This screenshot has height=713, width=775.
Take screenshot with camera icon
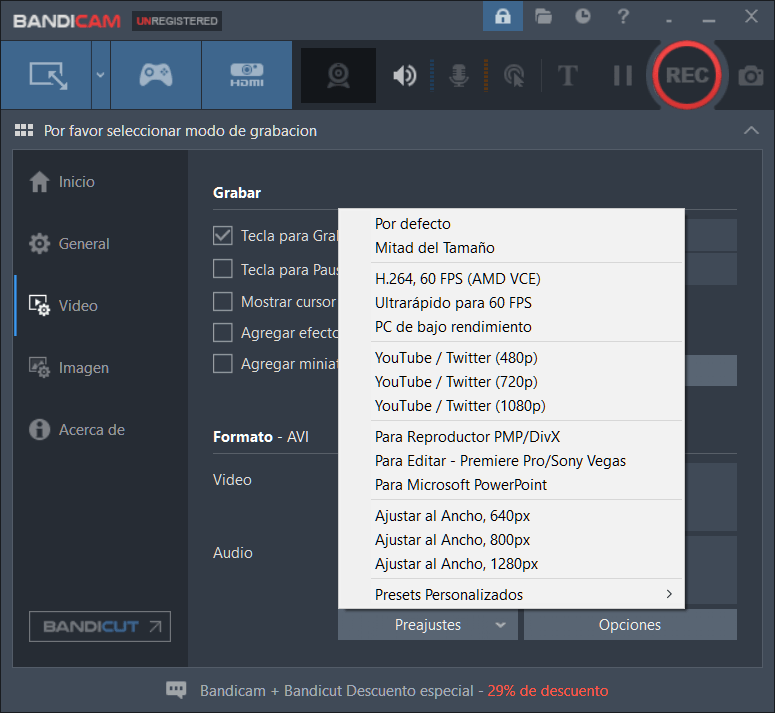pyautogui.click(x=751, y=76)
